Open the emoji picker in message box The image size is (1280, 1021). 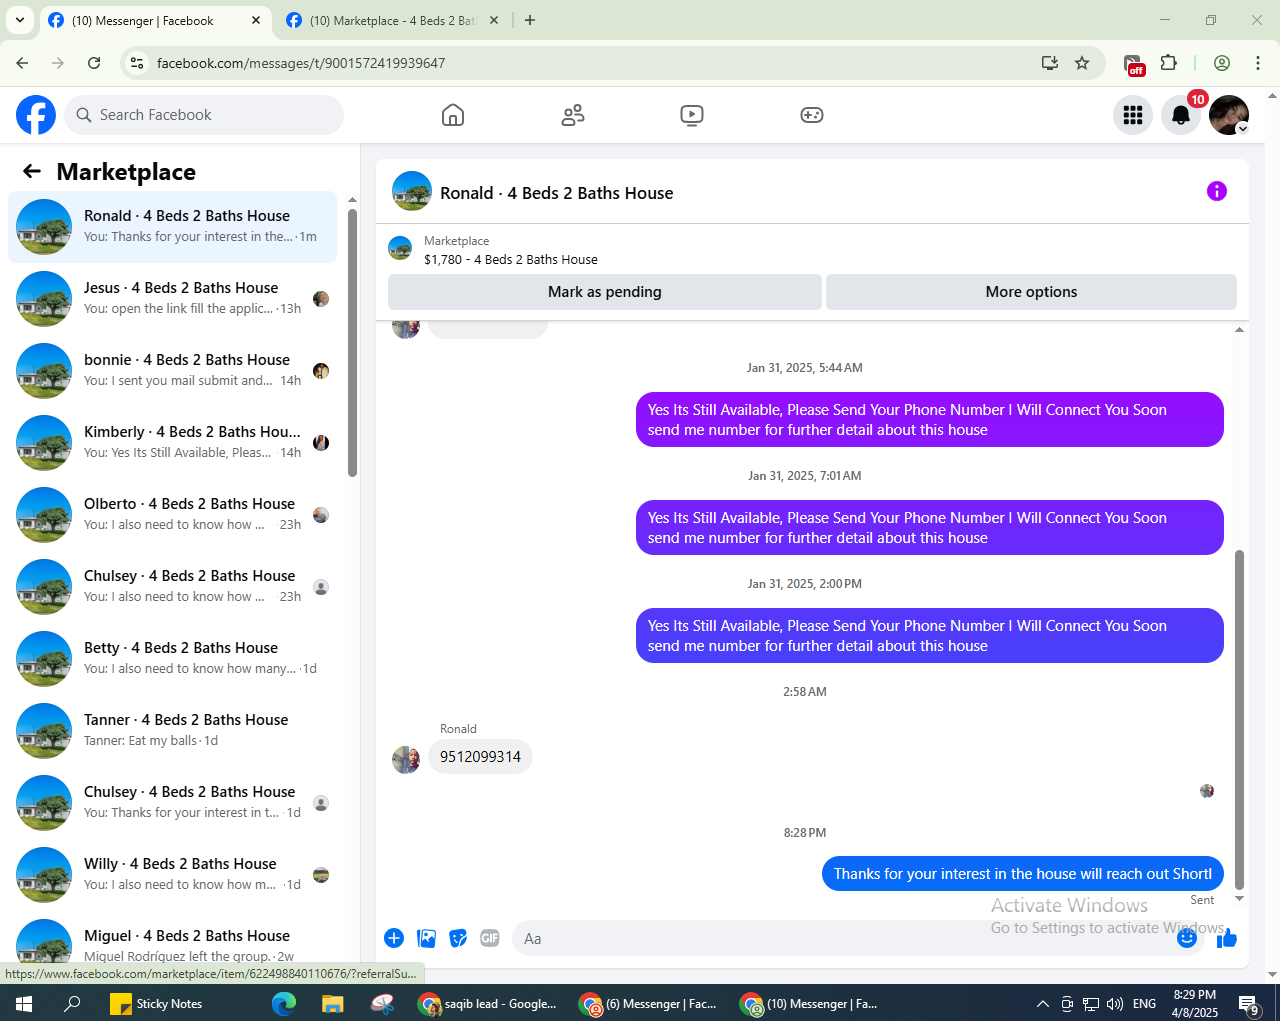1187,938
